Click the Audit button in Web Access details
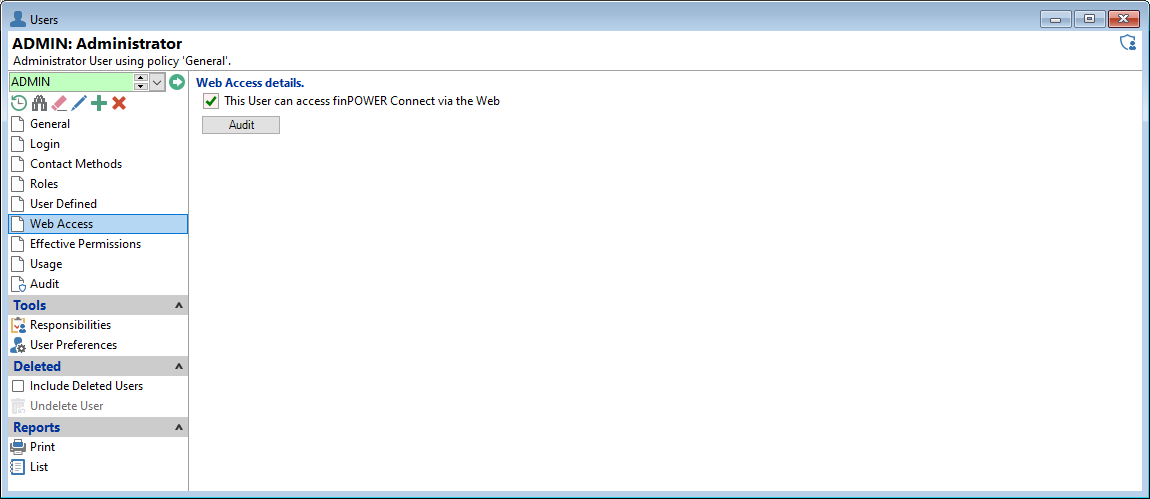The height and width of the screenshot is (499, 1150). [x=241, y=125]
